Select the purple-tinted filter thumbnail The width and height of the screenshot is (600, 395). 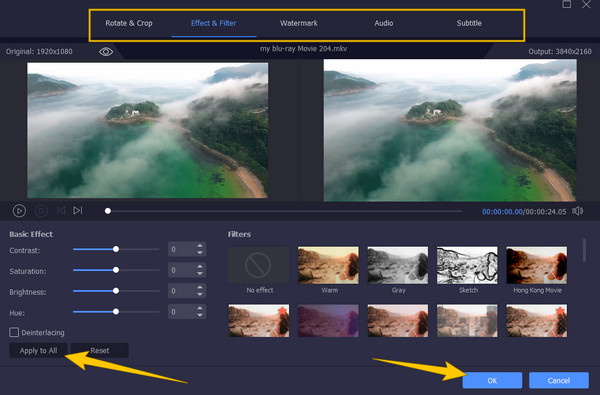328,321
